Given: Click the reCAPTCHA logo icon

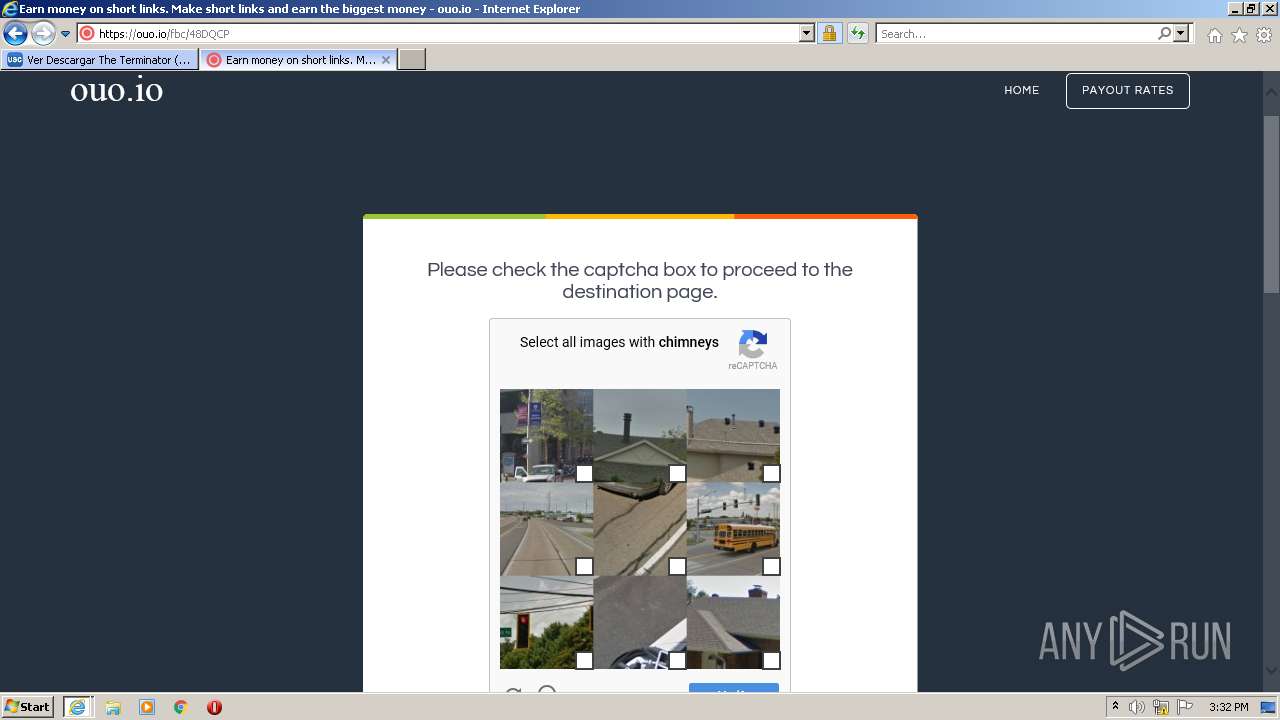Looking at the screenshot, I should click(752, 345).
